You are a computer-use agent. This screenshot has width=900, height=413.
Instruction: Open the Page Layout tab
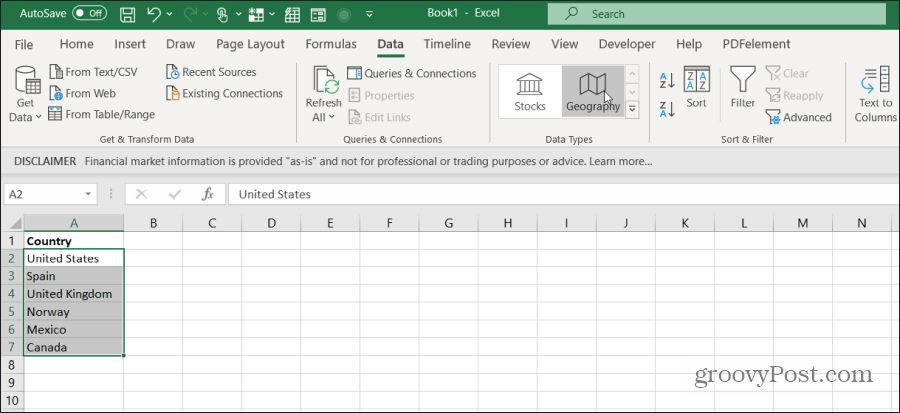coord(250,44)
